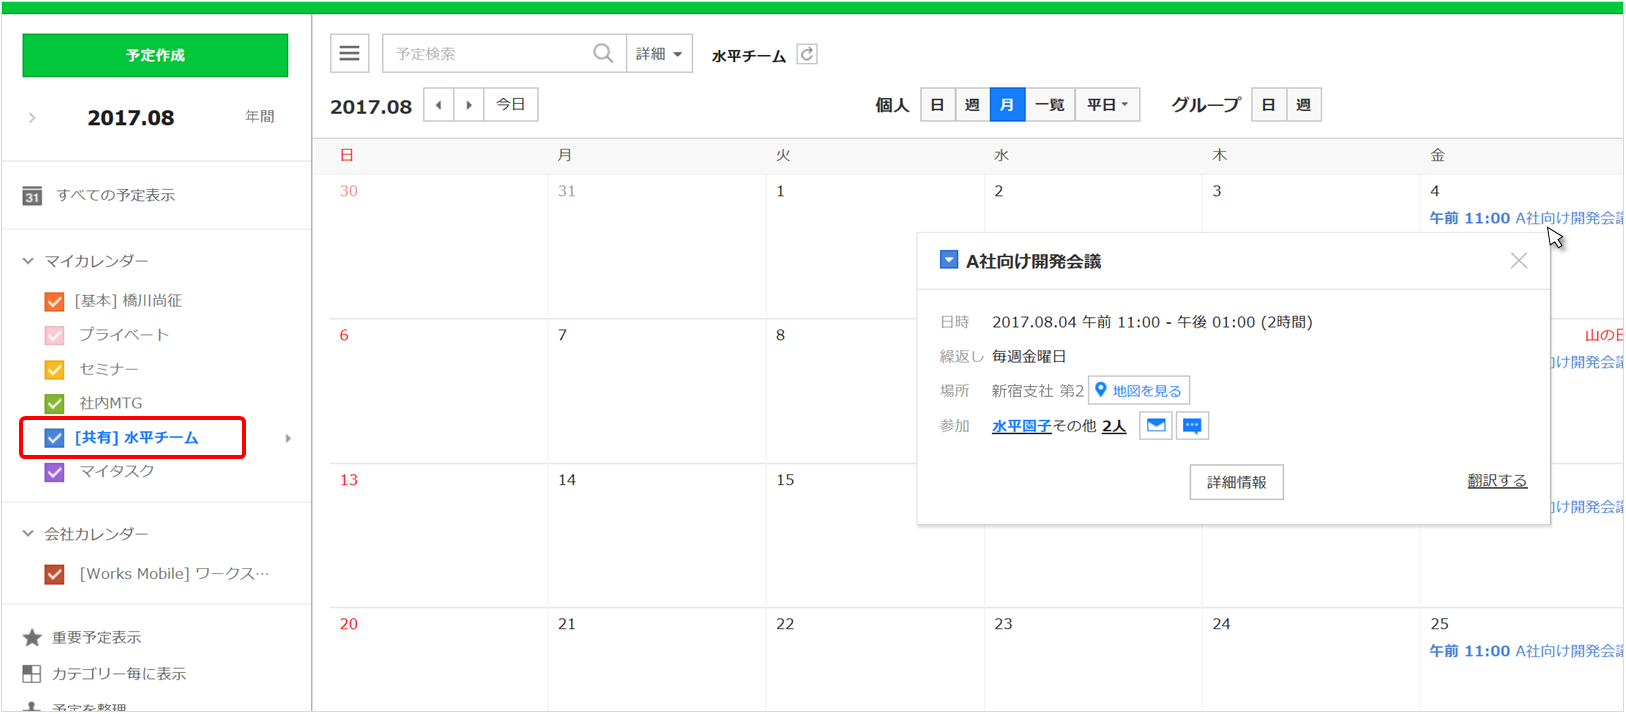Collapse the マイカレンダー section
The width and height of the screenshot is (1626, 714).
coord(28,261)
